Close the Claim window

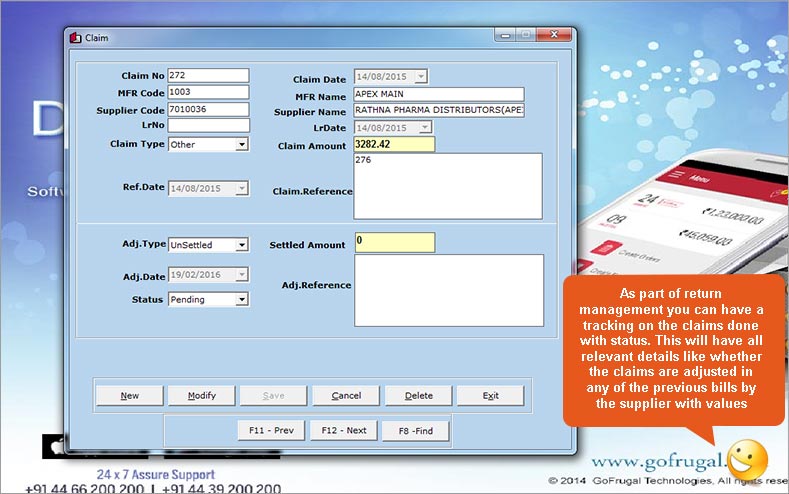tap(554, 35)
